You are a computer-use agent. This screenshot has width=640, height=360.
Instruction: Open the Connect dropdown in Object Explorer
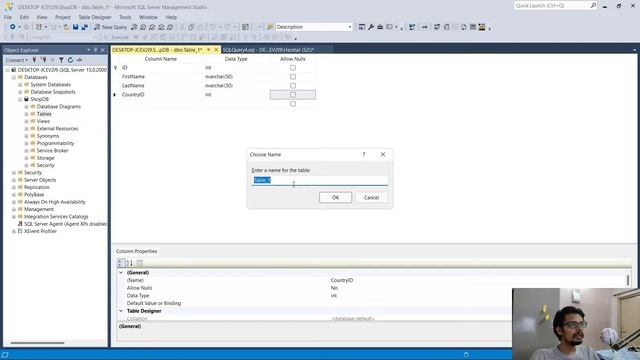pos(17,60)
